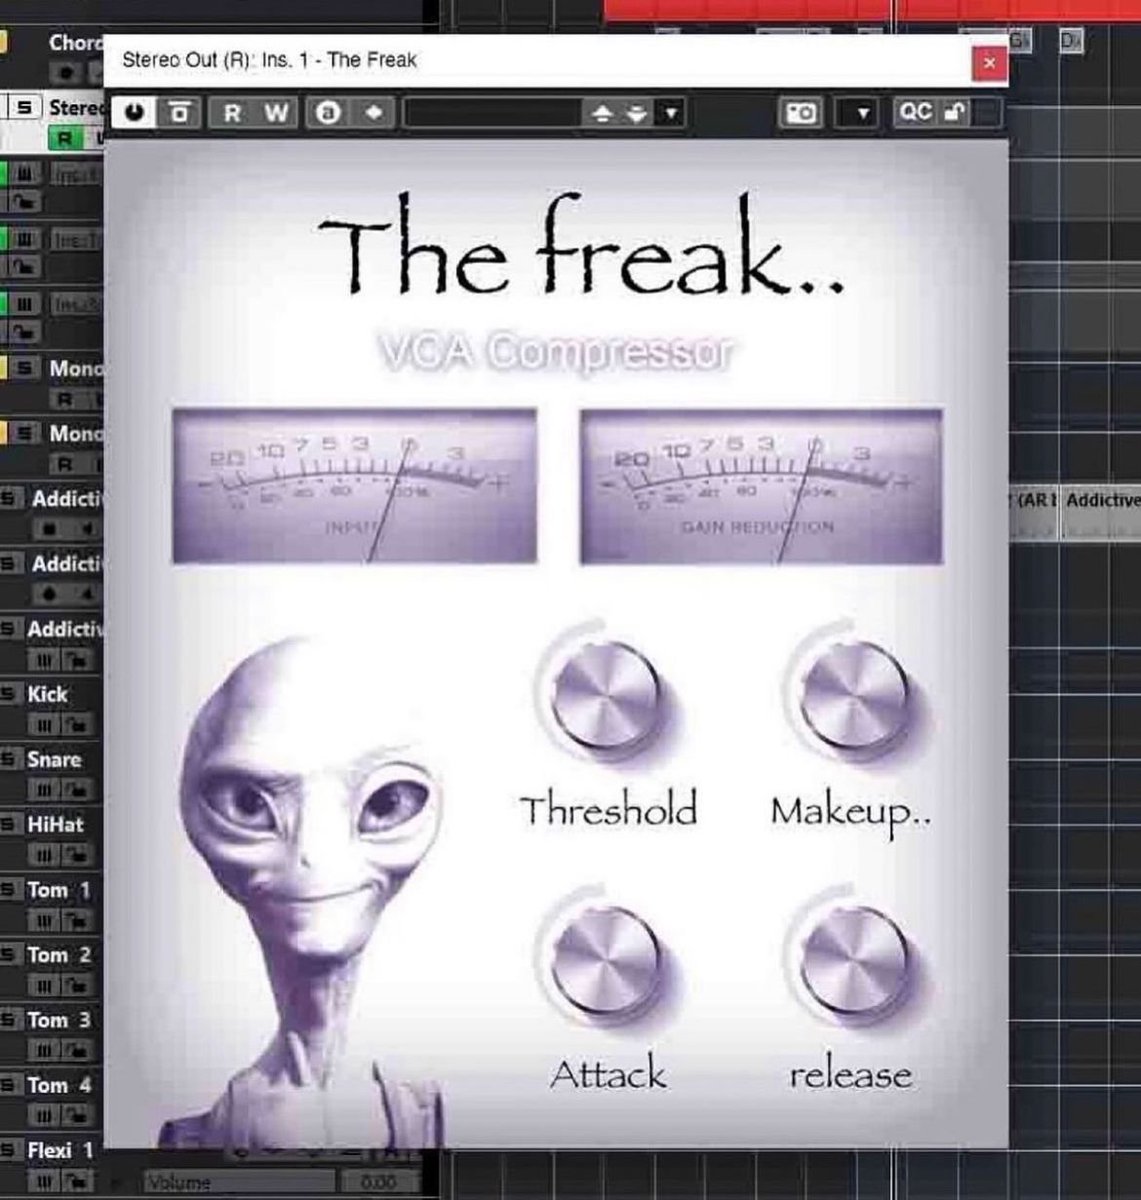
Task: Solo the Kick track
Action: 9,694
